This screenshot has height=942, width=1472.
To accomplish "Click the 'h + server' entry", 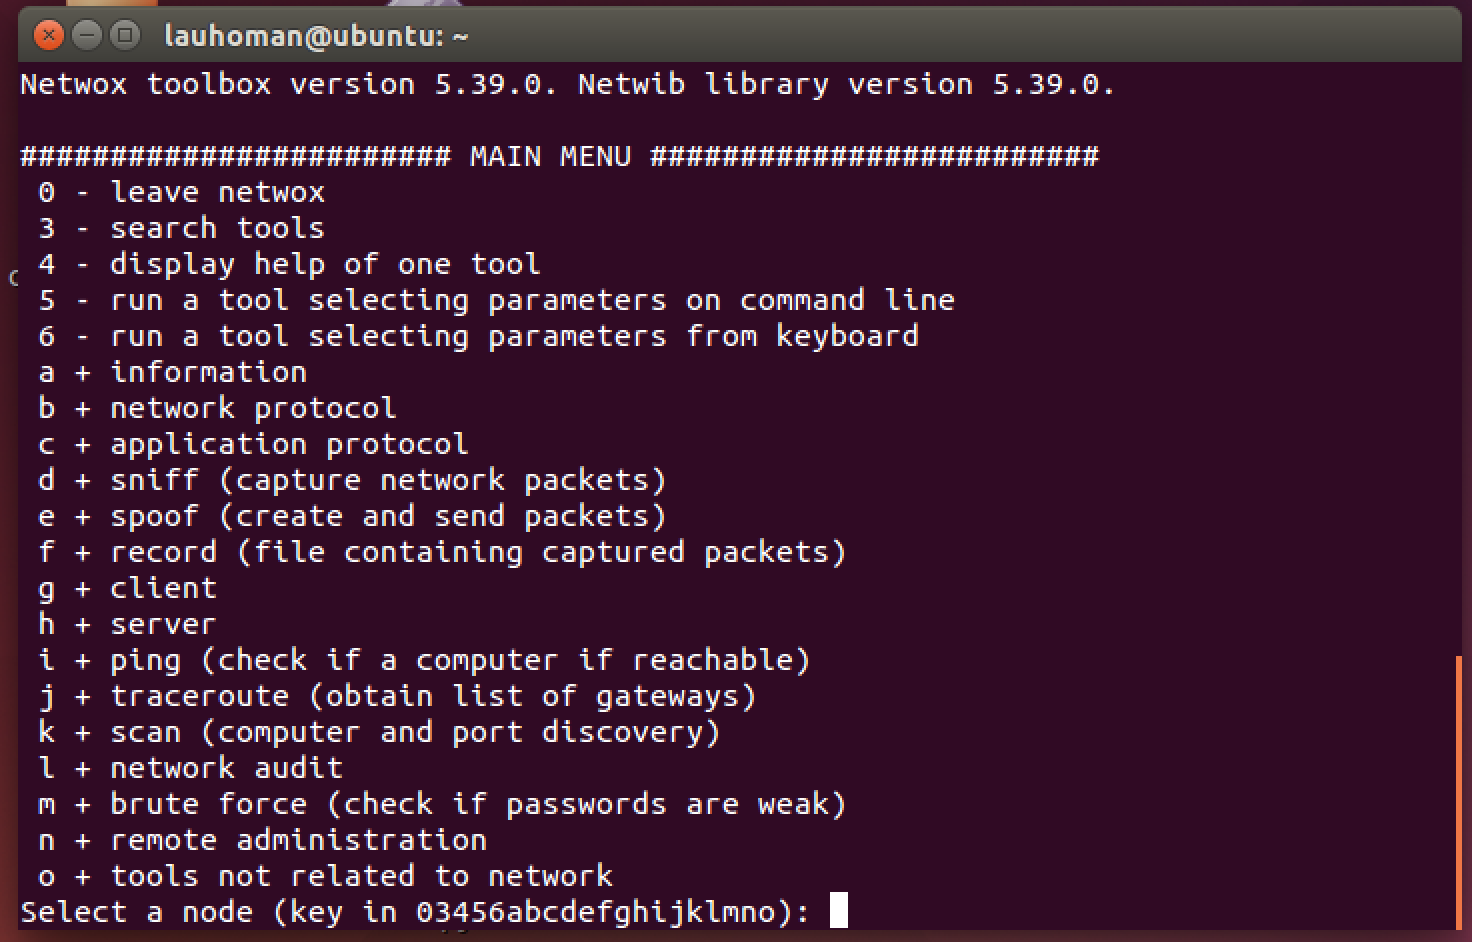I will pyautogui.click(x=127, y=624).
